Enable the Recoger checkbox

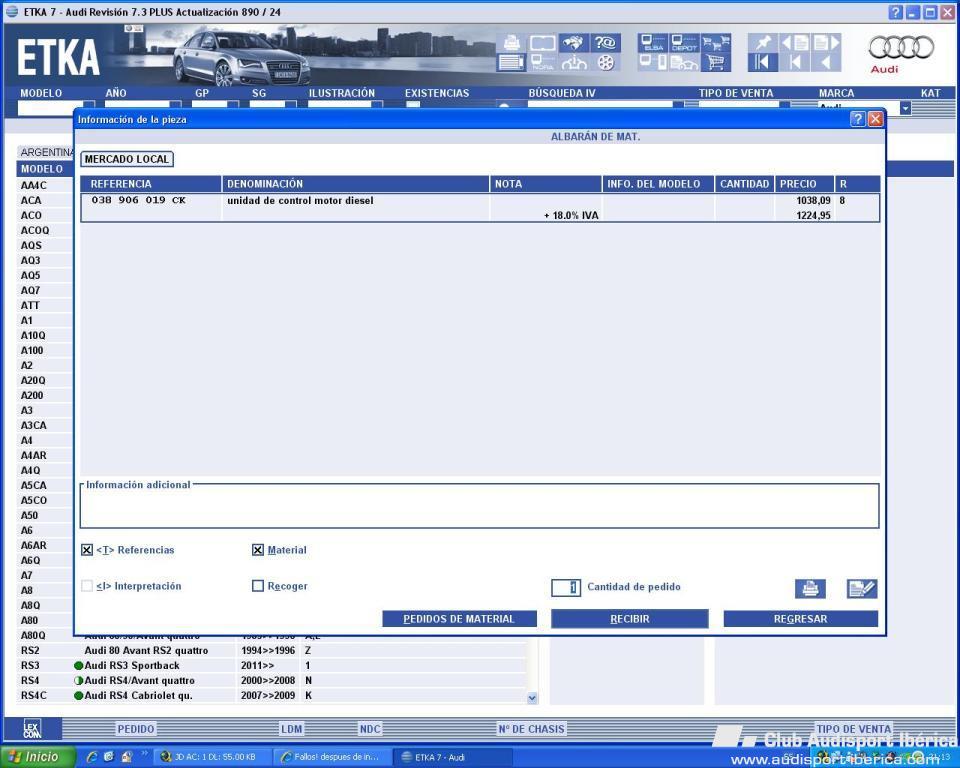click(258, 586)
